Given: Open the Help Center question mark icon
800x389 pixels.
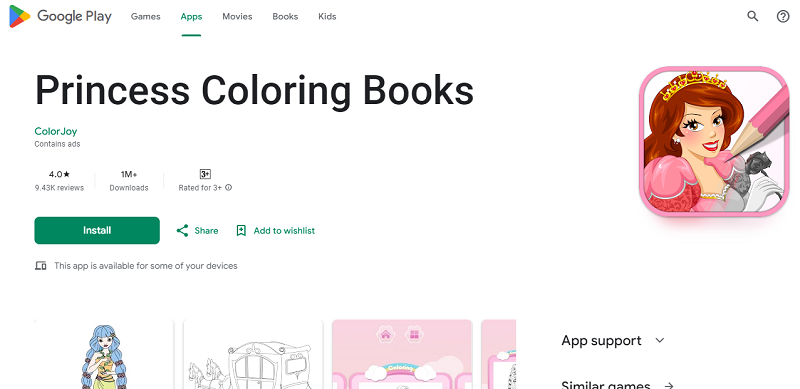Looking at the screenshot, I should click(x=783, y=16).
